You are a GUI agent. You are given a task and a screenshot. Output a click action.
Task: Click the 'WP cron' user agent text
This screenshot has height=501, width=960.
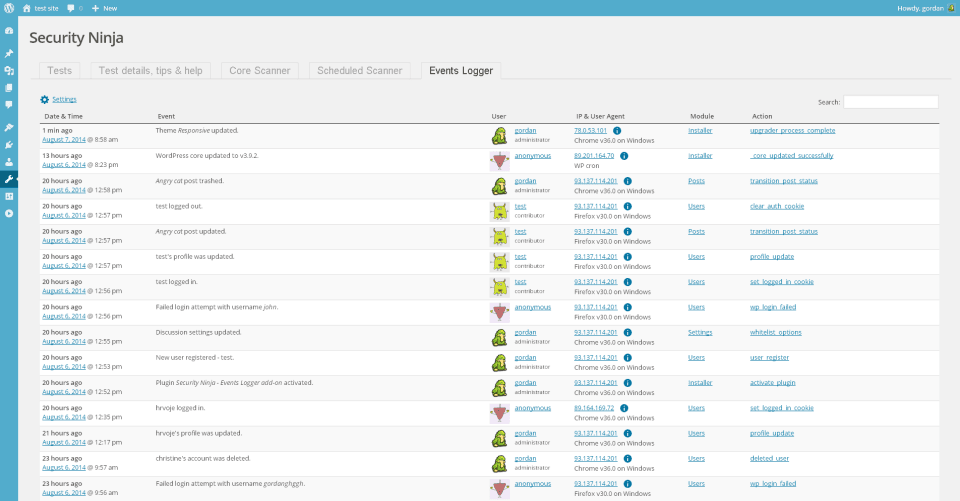(x=587, y=165)
